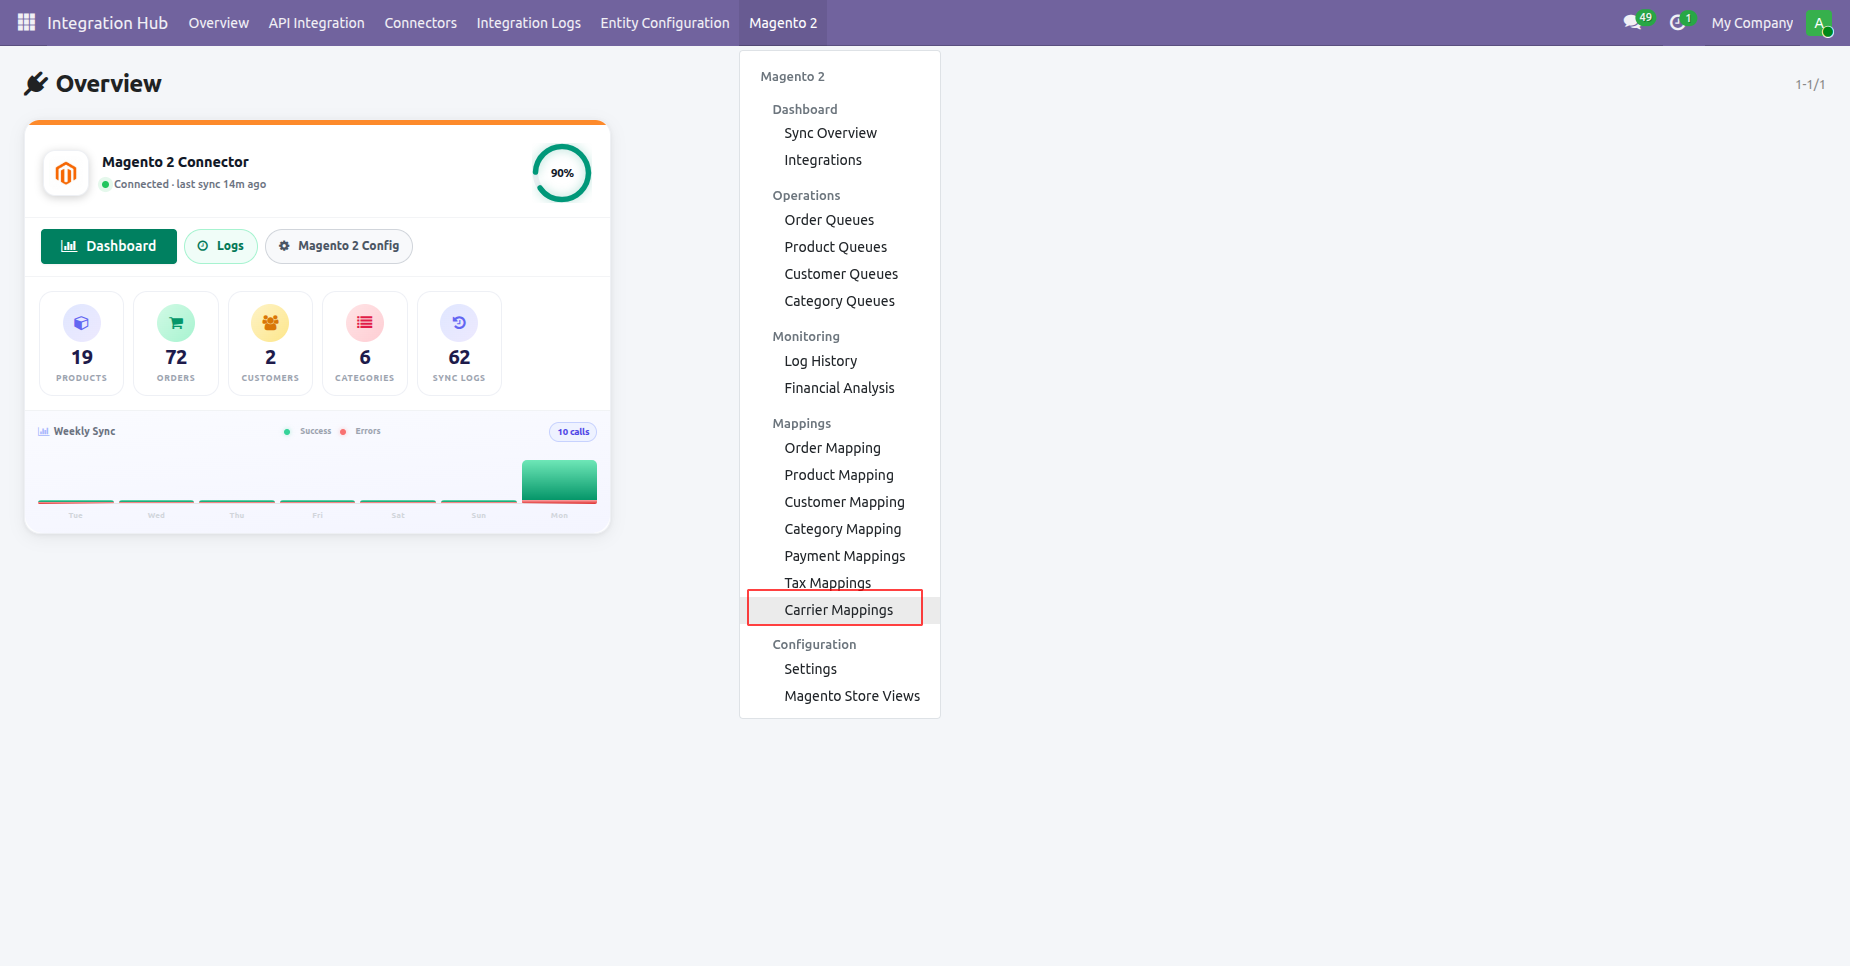Viewport: 1850px width, 966px height.
Task: Open Customer Queues
Action: (x=840, y=274)
